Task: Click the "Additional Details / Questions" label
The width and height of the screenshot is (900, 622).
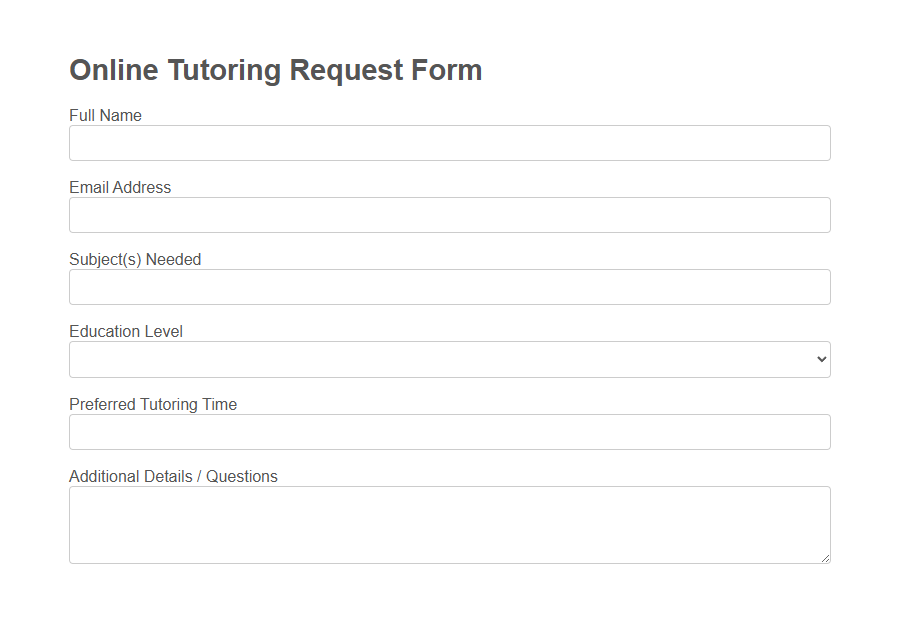Action: (x=173, y=476)
